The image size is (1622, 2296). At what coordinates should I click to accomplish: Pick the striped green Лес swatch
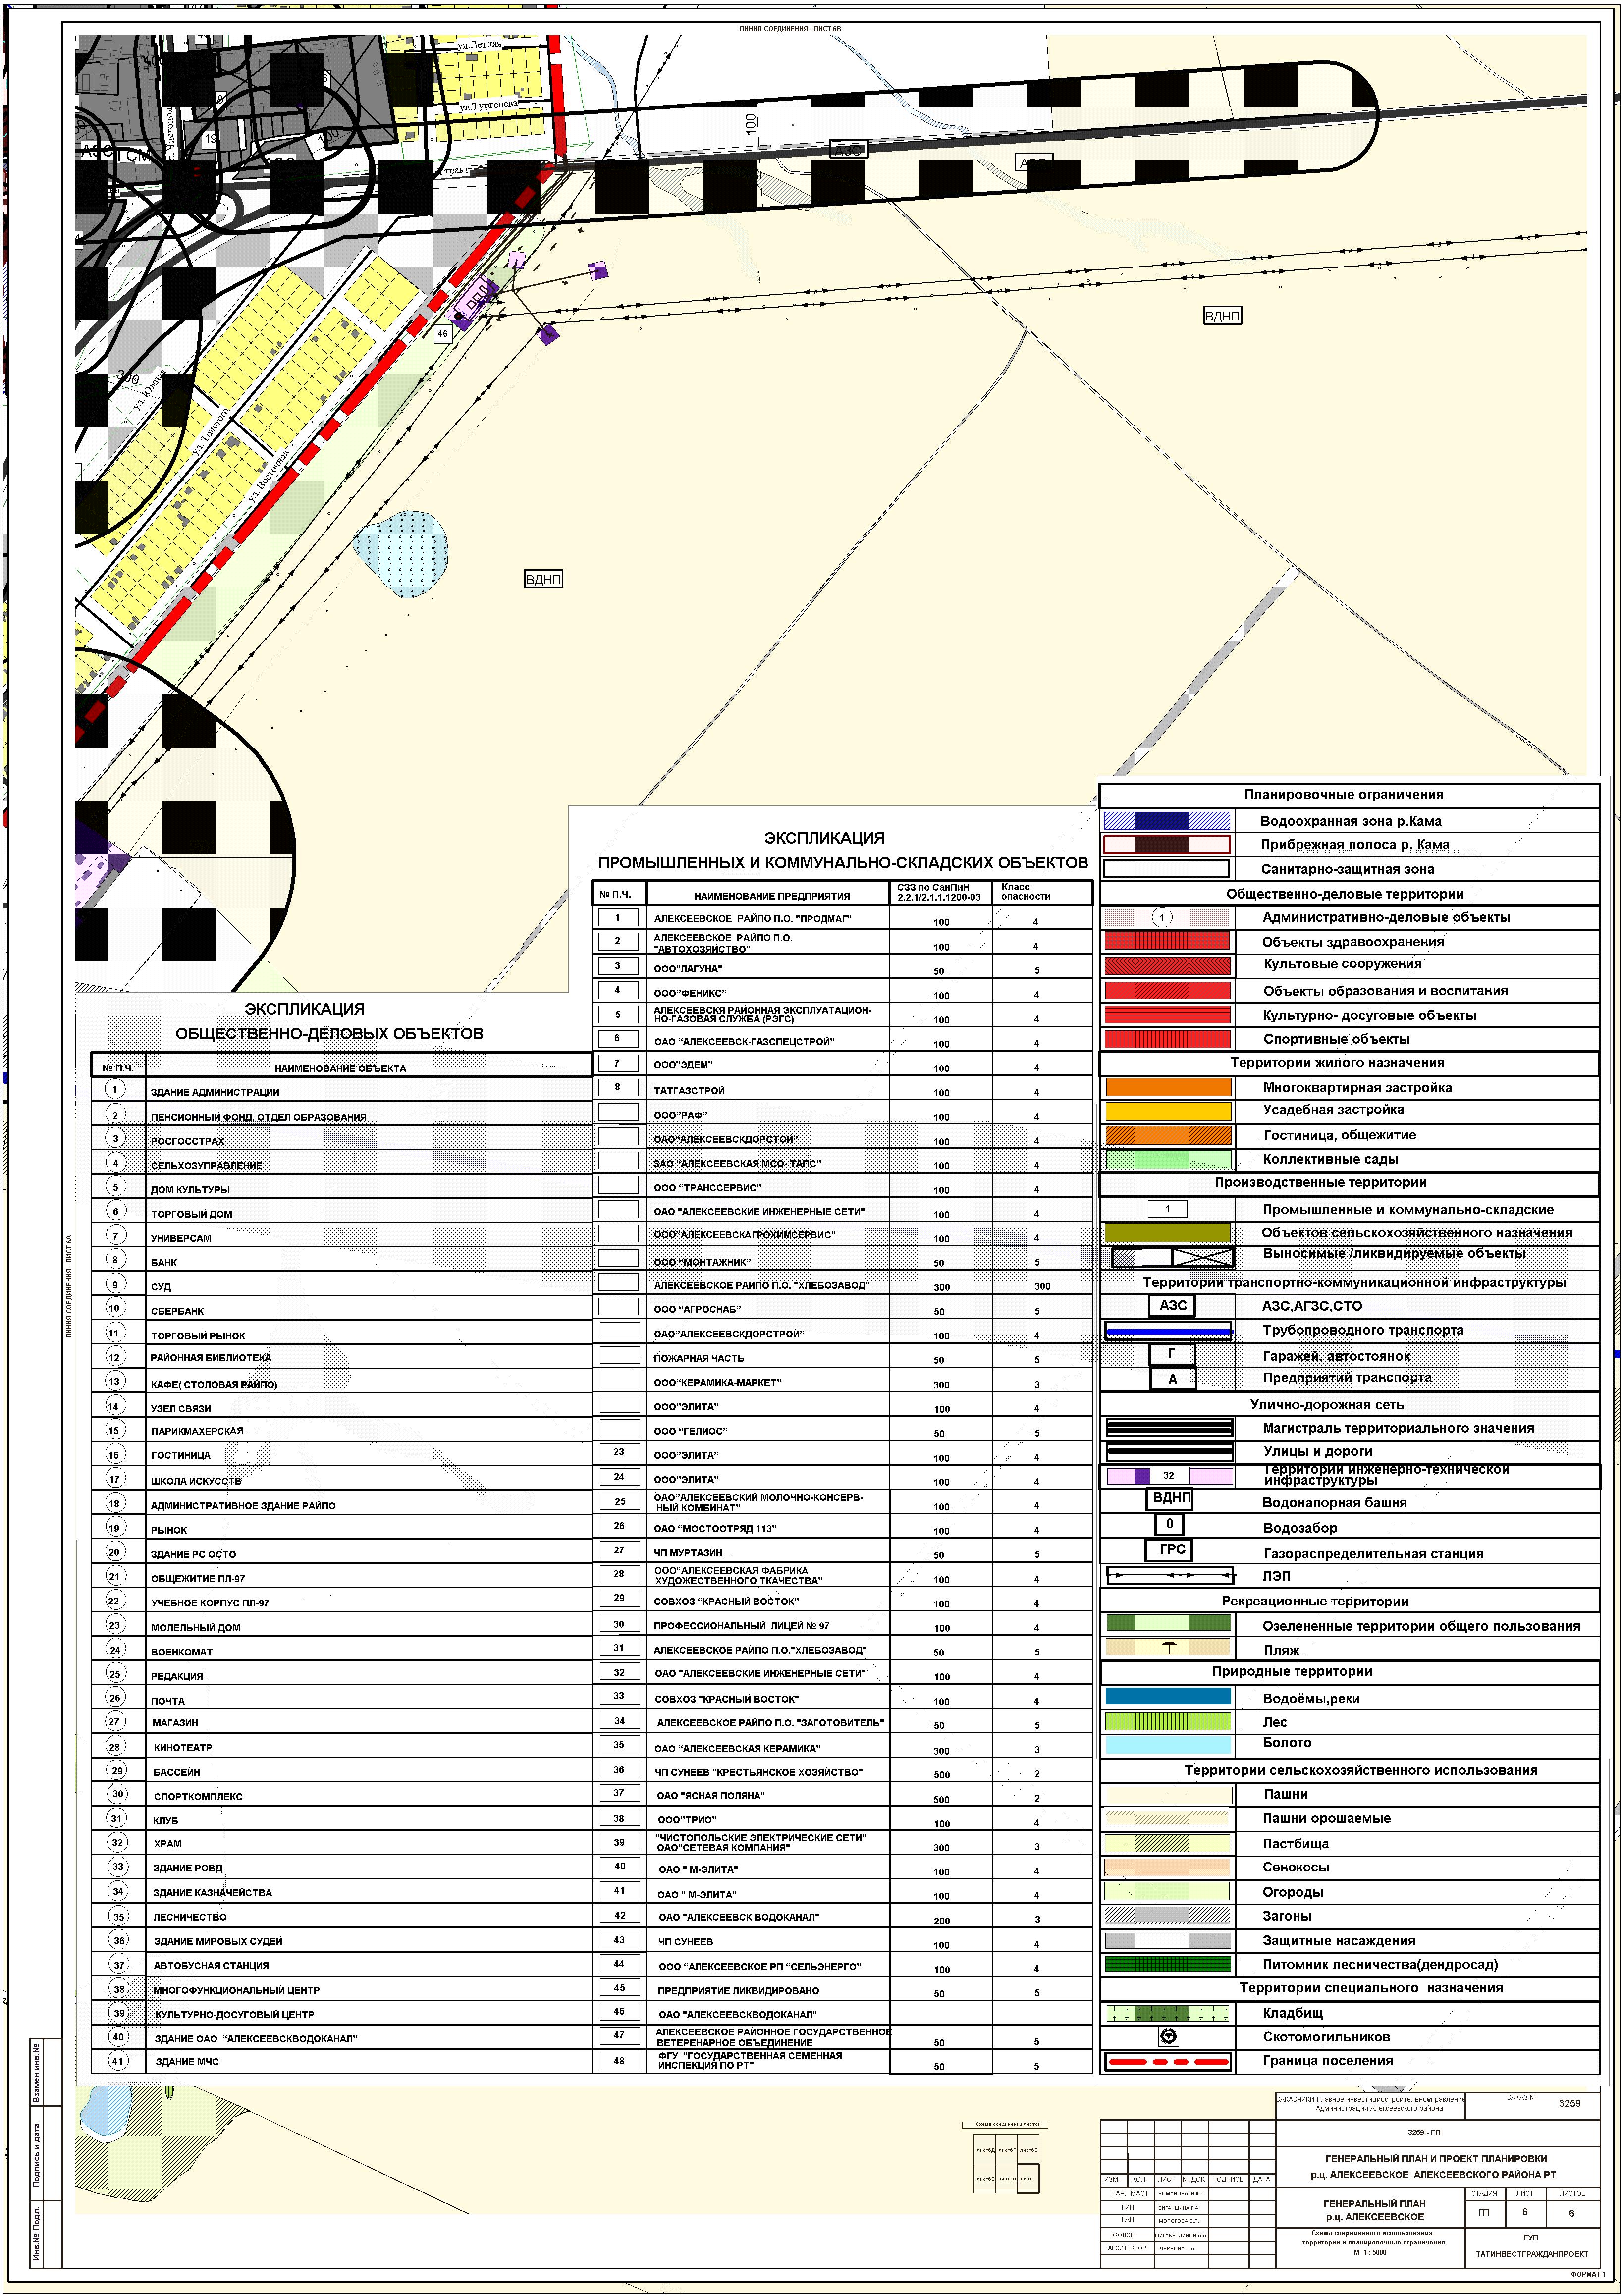[1168, 1721]
